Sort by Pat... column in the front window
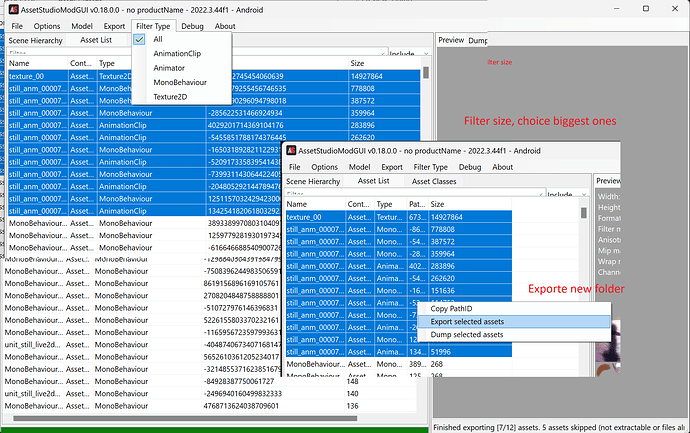This screenshot has width=690, height=433. coord(418,204)
